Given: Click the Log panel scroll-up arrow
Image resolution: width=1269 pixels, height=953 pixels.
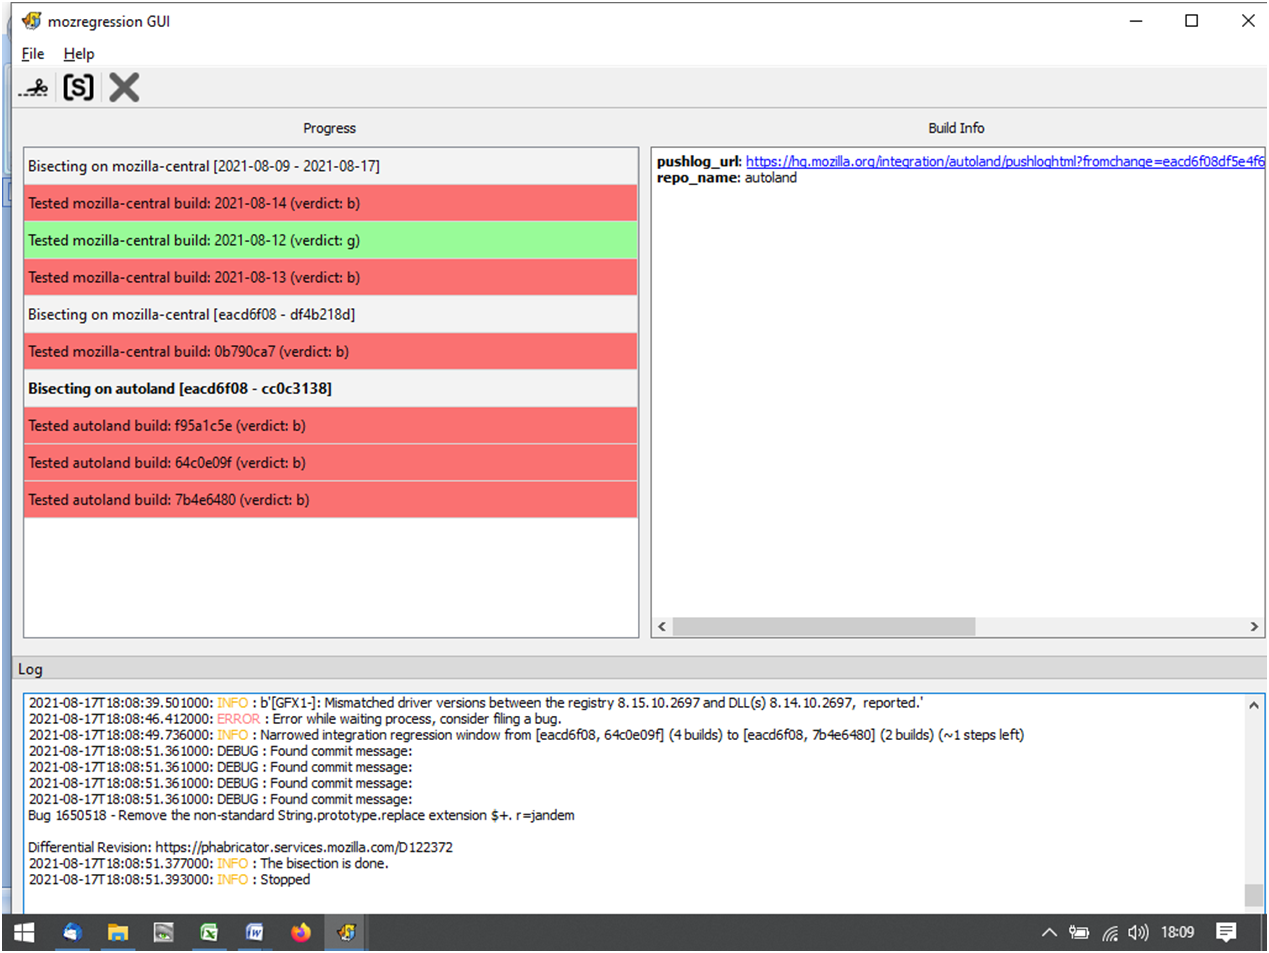Looking at the screenshot, I should click(1254, 705).
